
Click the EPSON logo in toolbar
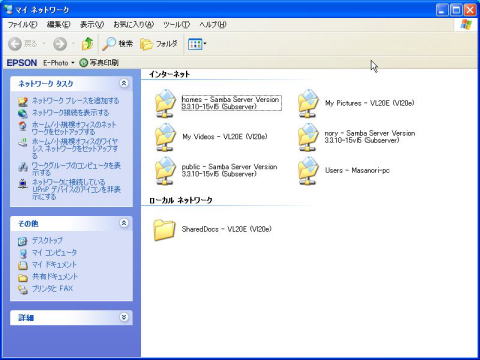coord(22,63)
